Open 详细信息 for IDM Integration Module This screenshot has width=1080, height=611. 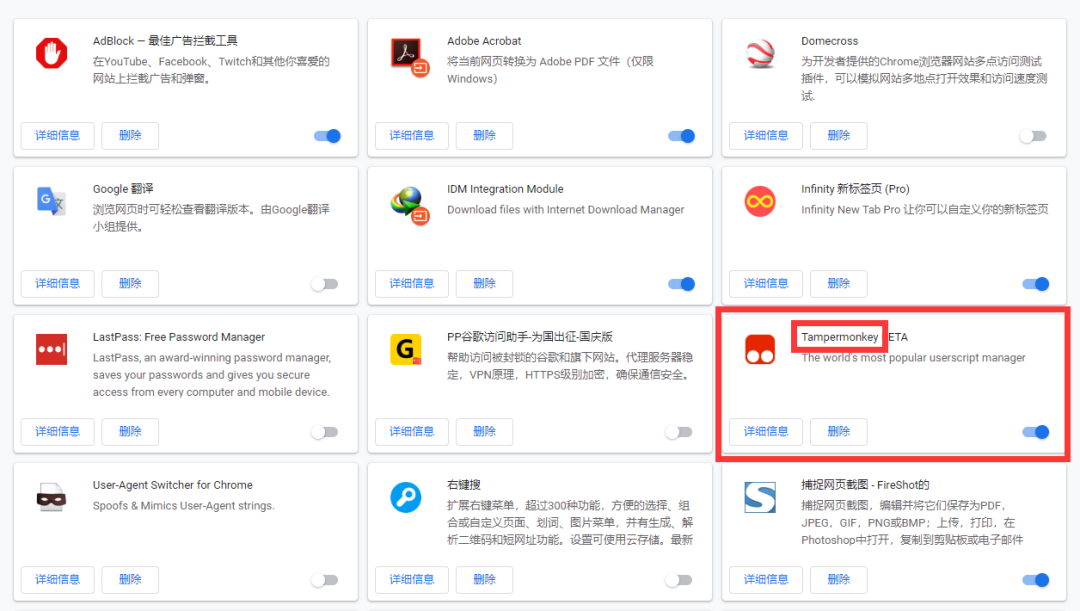coord(412,284)
